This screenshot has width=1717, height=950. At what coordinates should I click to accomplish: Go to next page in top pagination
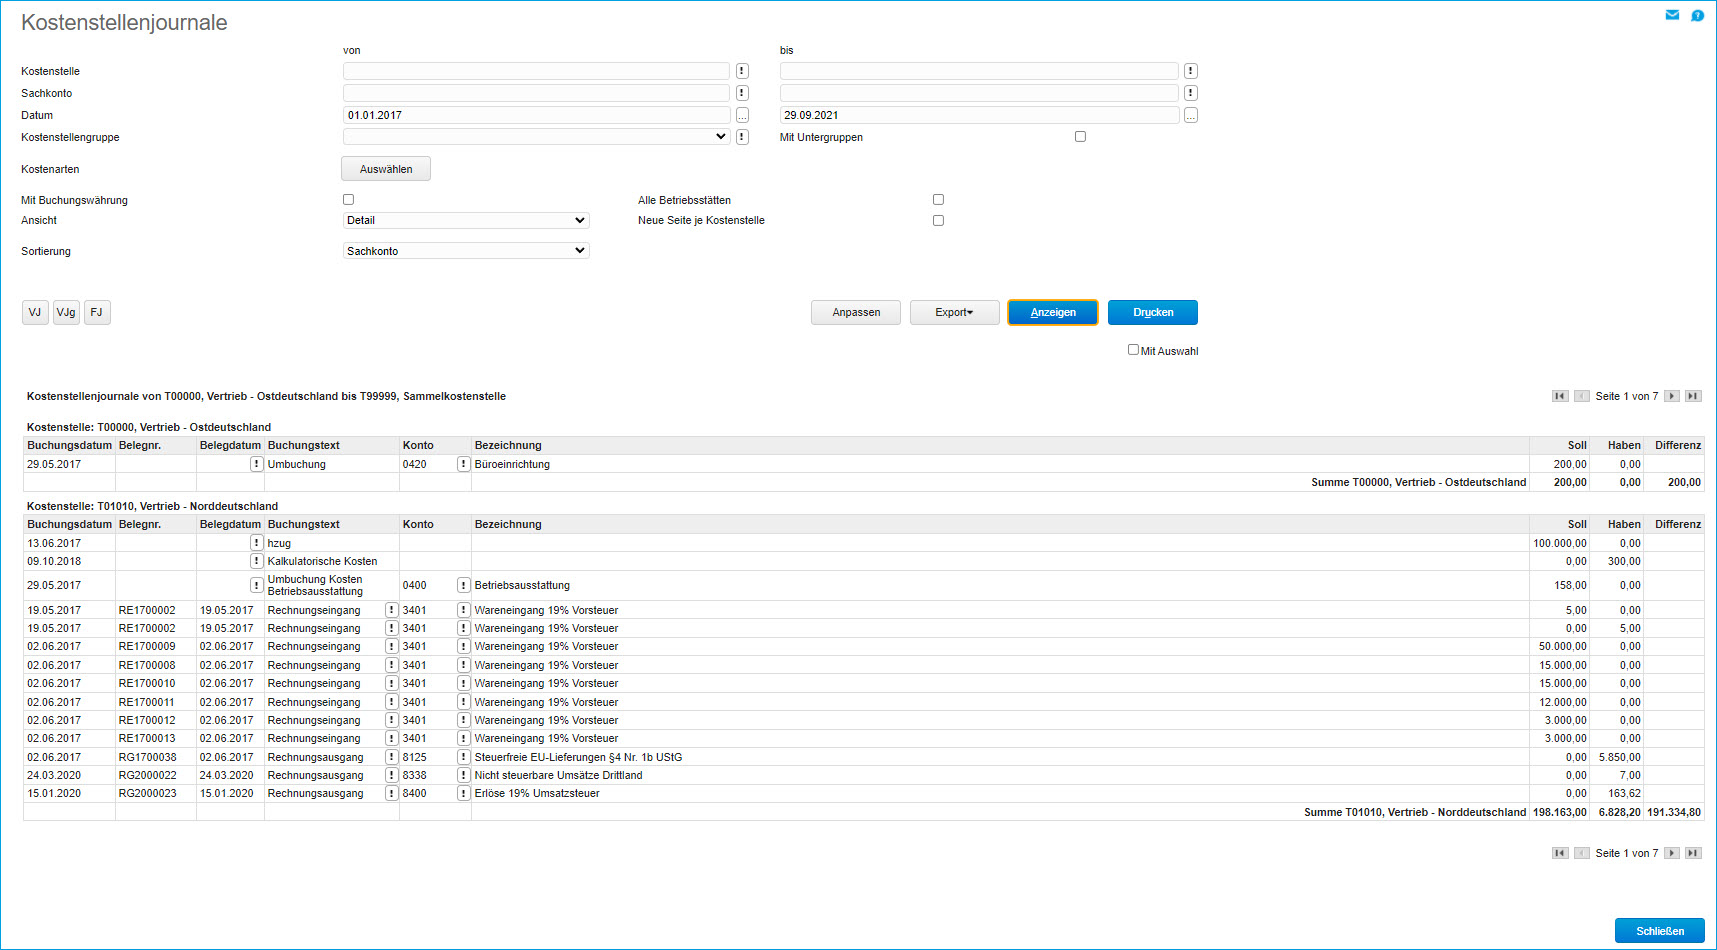(x=1672, y=396)
